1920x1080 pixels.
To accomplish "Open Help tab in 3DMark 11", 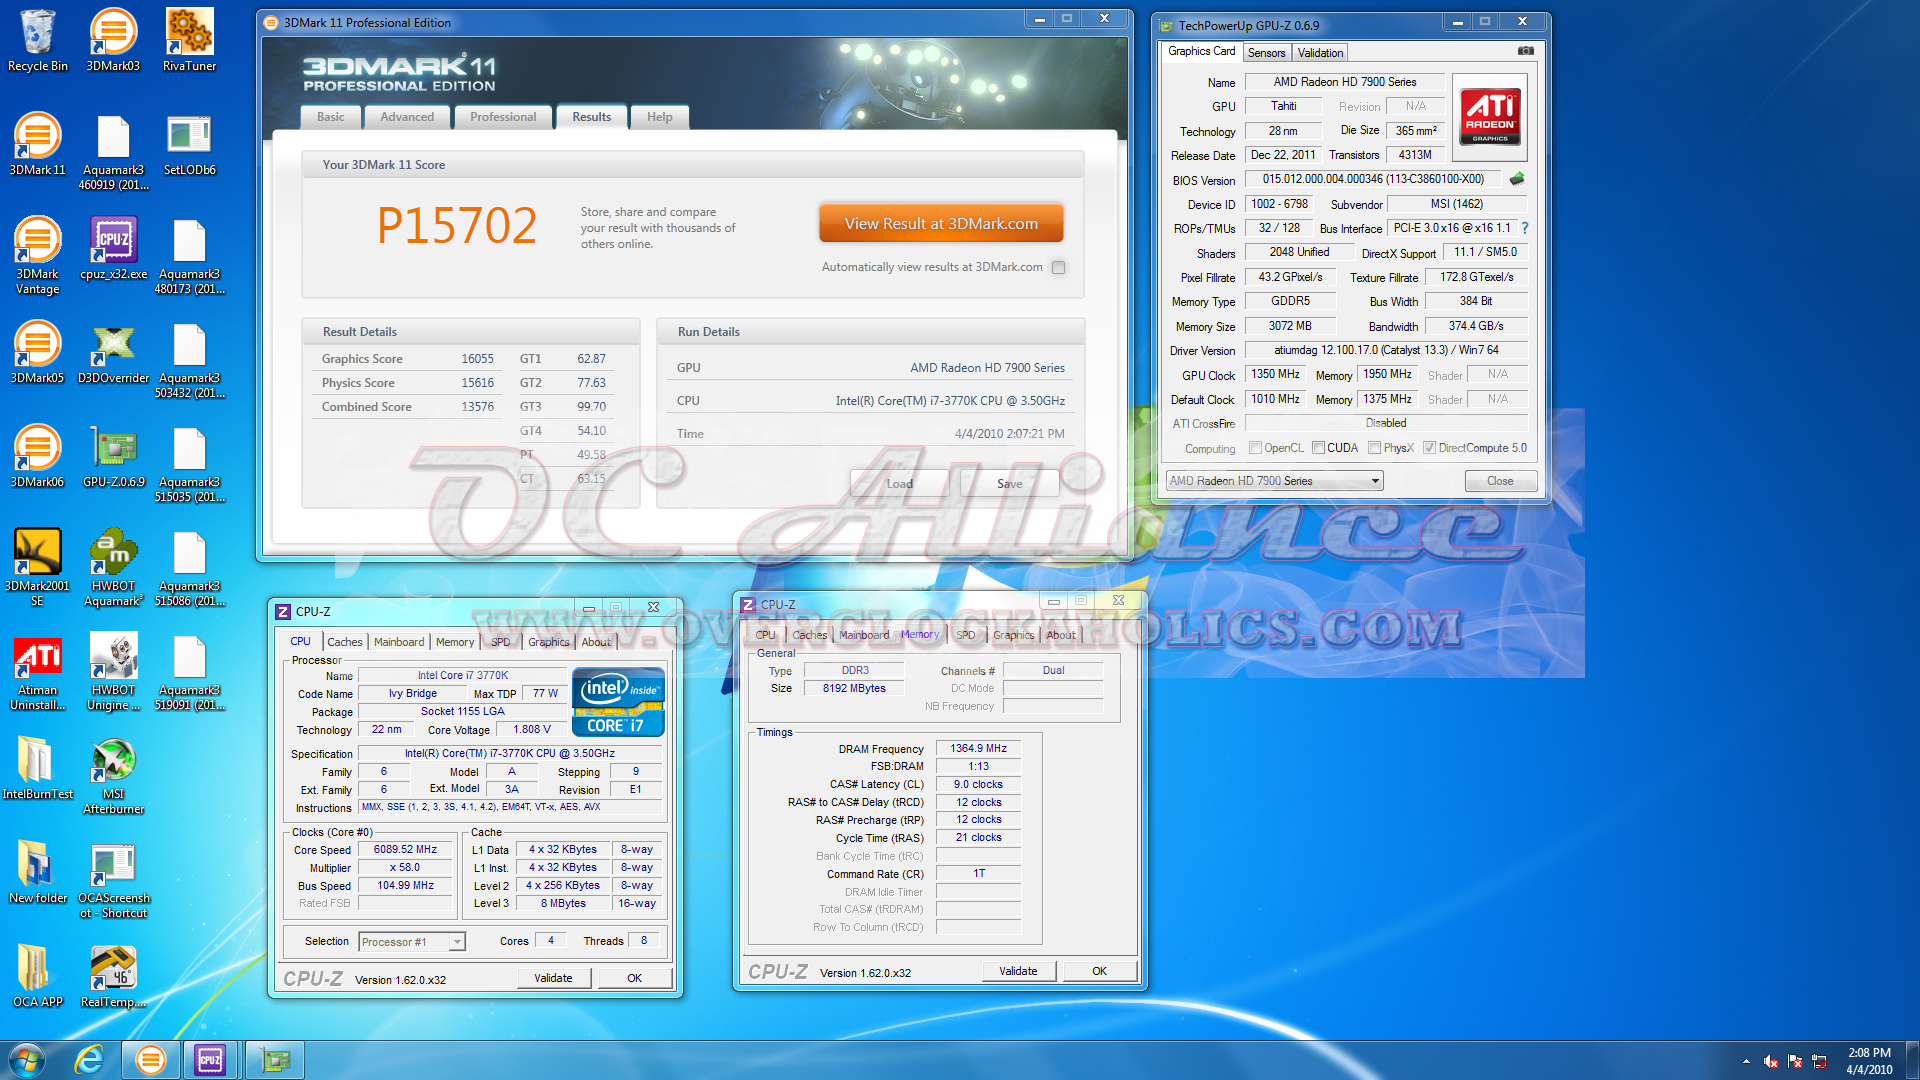I will [660, 117].
